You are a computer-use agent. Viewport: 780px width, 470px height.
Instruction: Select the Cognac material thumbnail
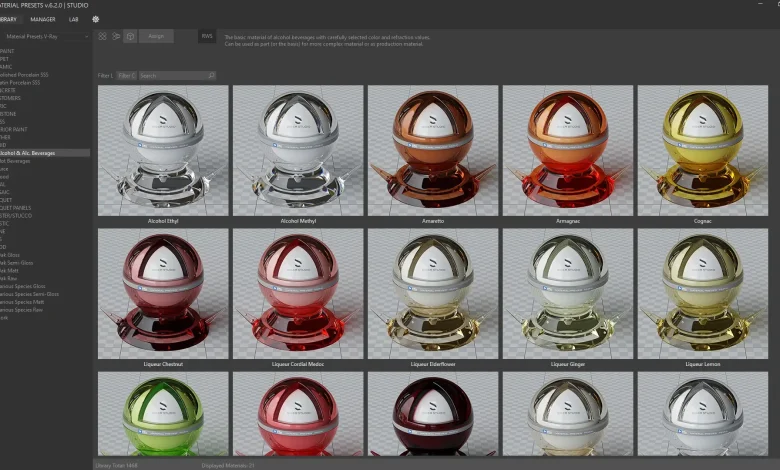[703, 151]
